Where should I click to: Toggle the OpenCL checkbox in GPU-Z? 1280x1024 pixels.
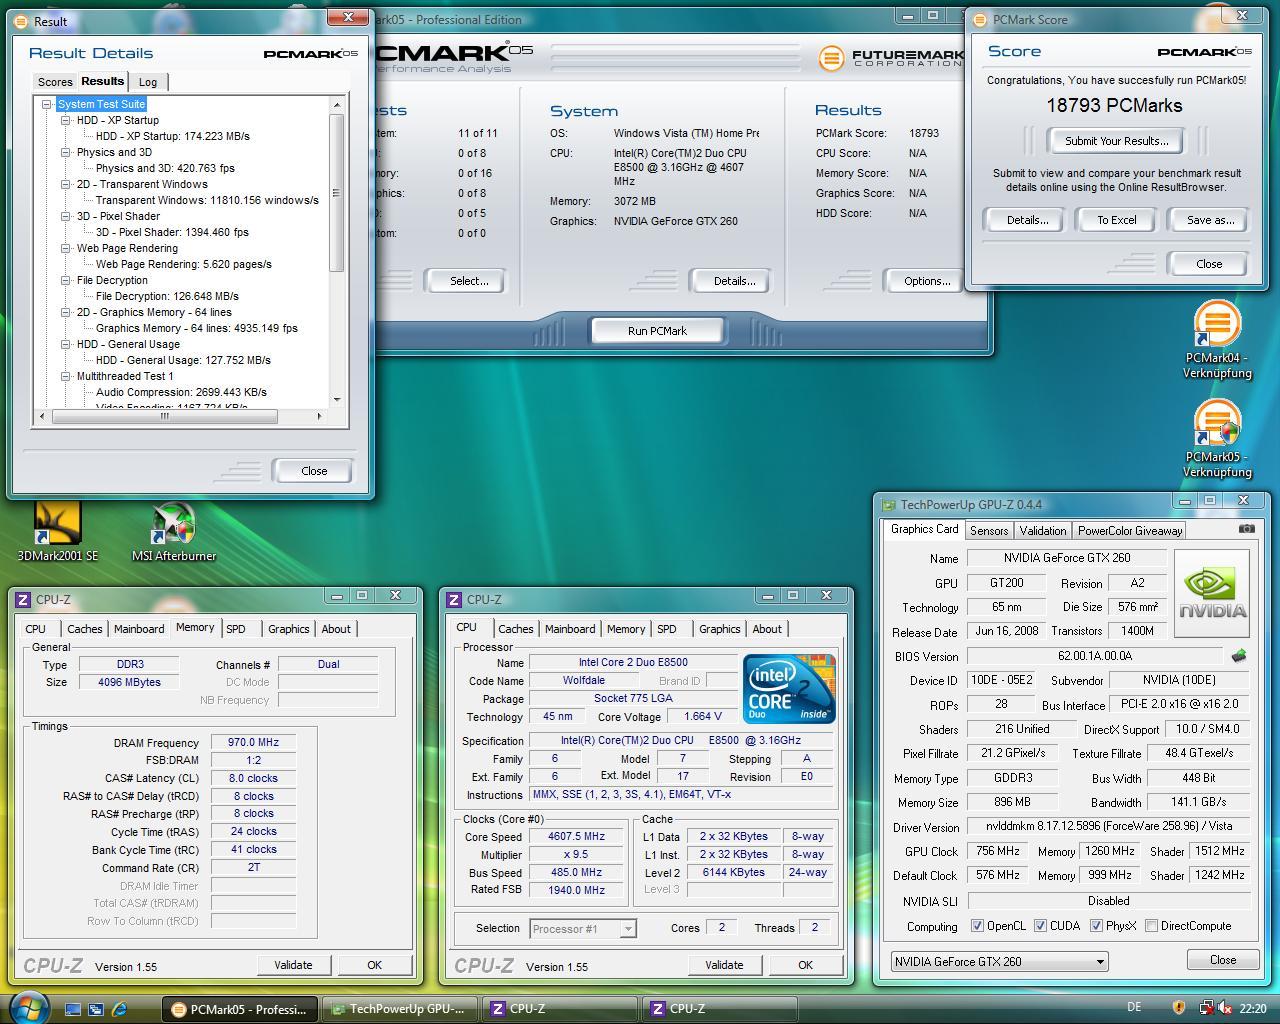977,926
